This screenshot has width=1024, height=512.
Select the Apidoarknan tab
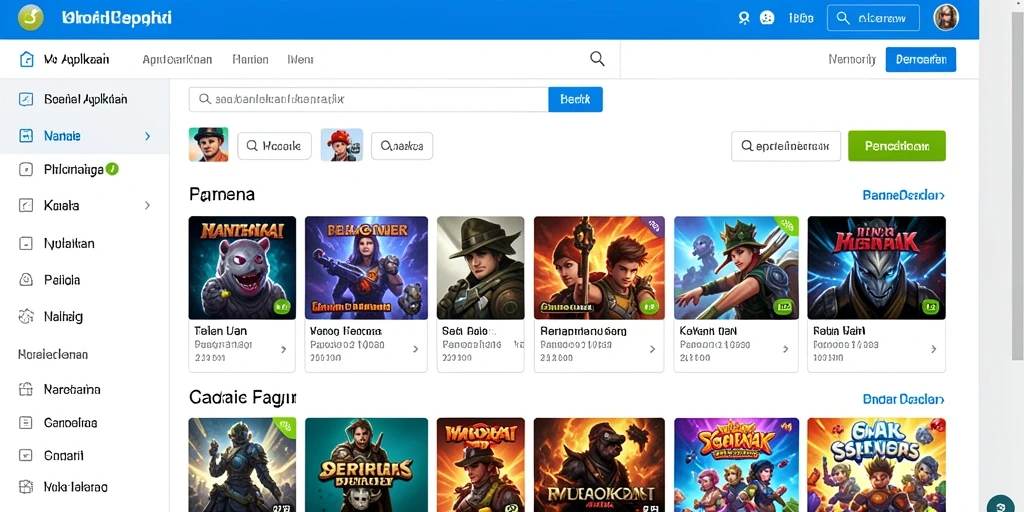[x=177, y=59]
